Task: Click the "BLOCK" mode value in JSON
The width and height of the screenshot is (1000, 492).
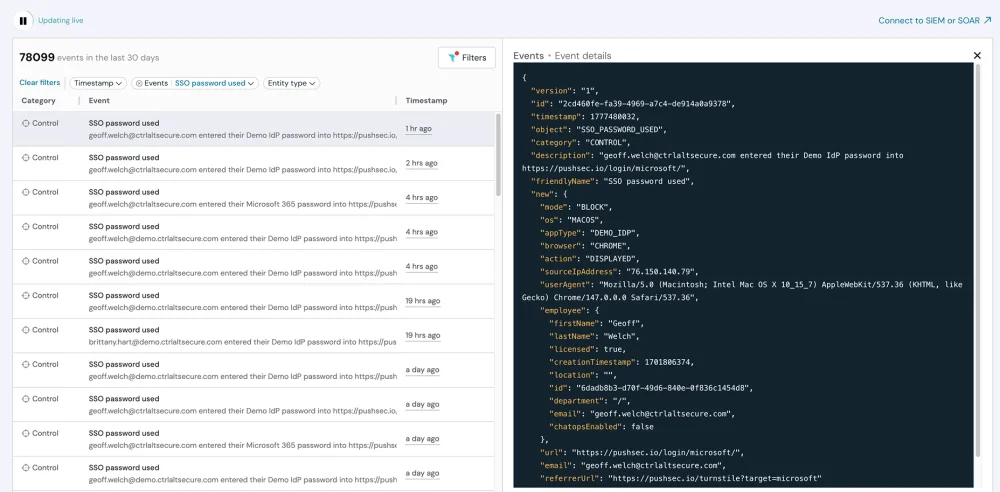Action: 594,207
